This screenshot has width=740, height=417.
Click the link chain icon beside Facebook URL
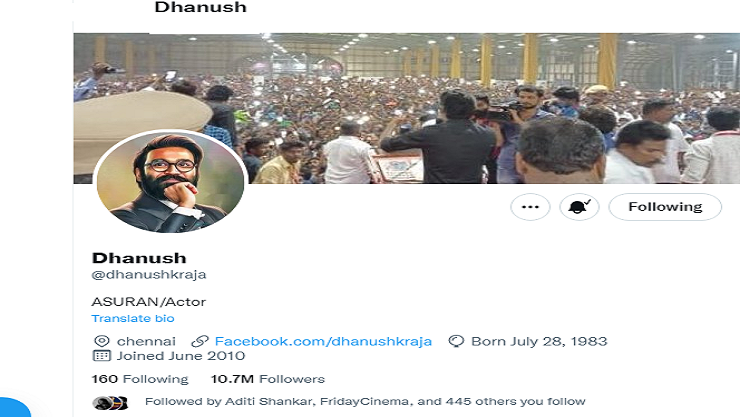(200, 341)
